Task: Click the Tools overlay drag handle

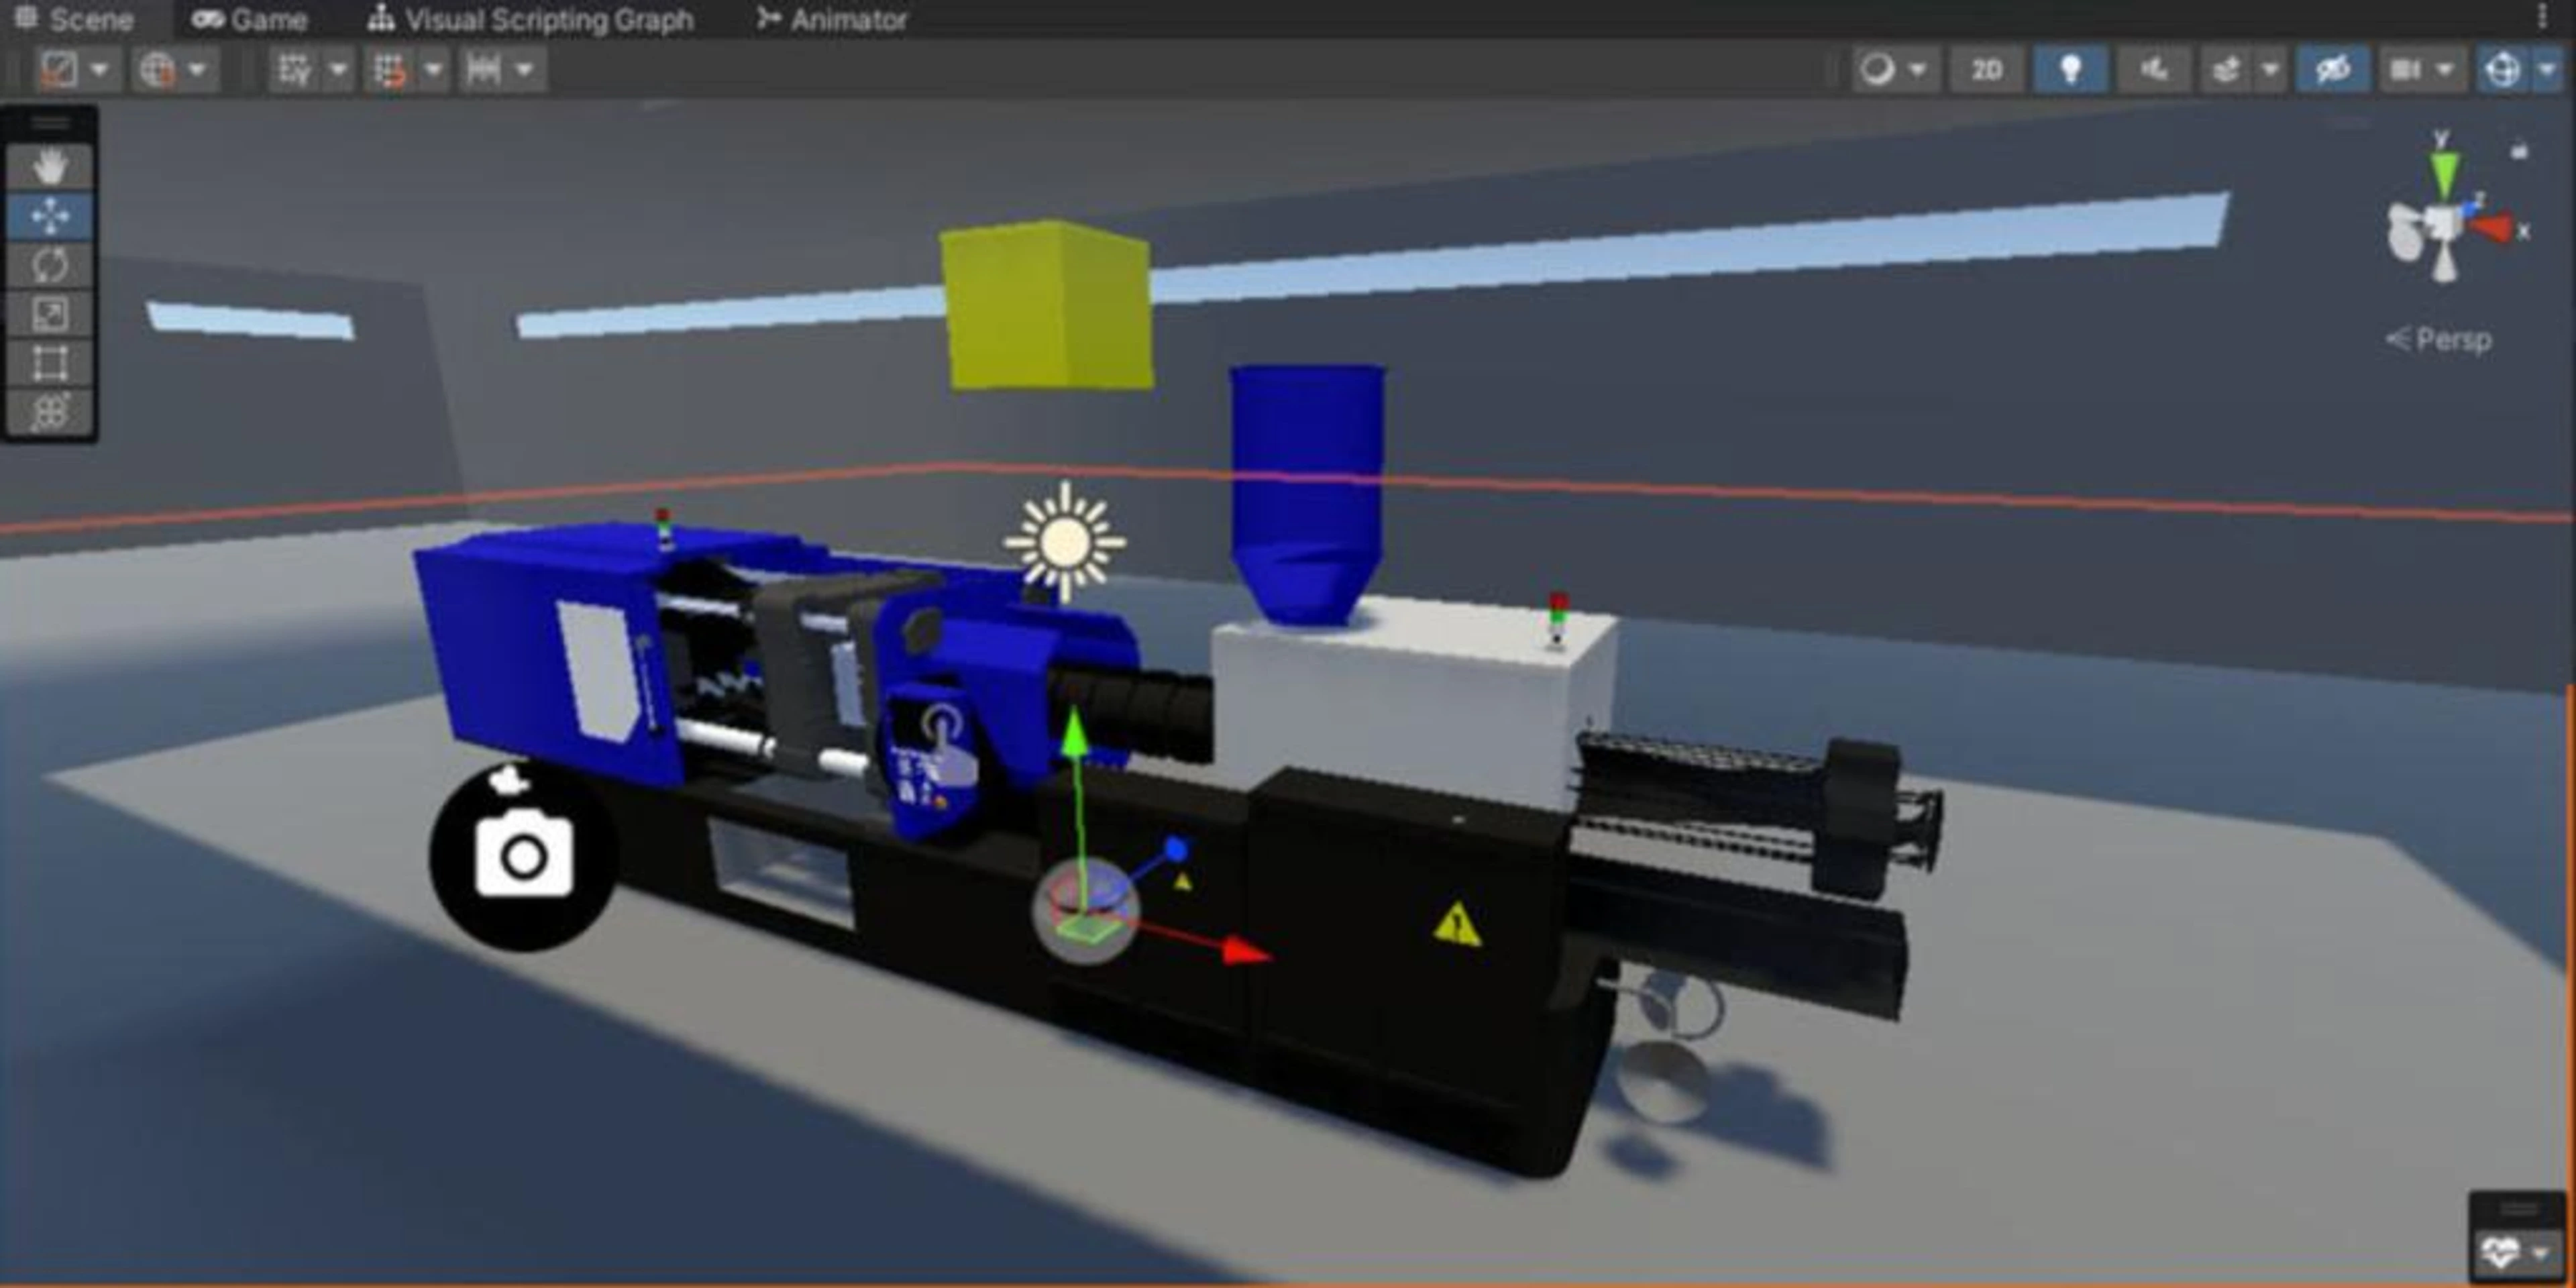Action: [x=50, y=123]
